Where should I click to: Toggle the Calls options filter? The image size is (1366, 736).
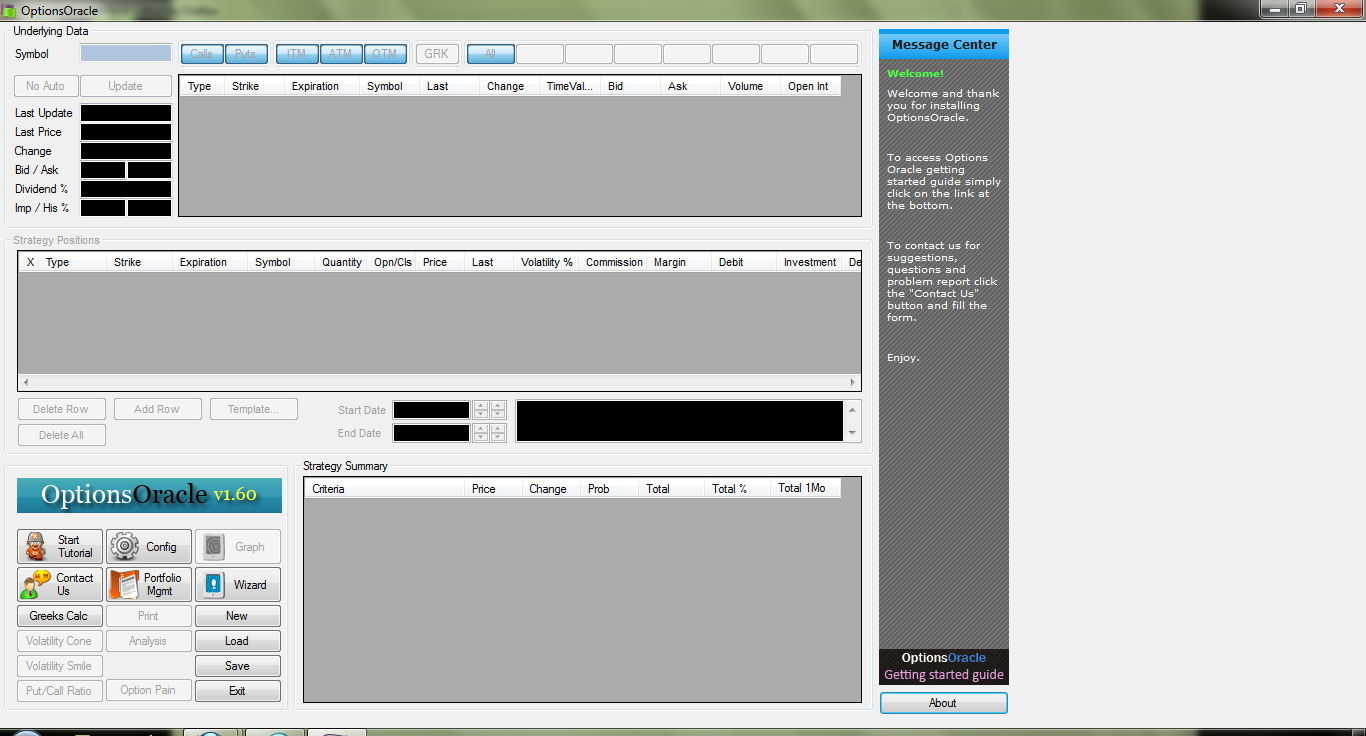click(201, 53)
